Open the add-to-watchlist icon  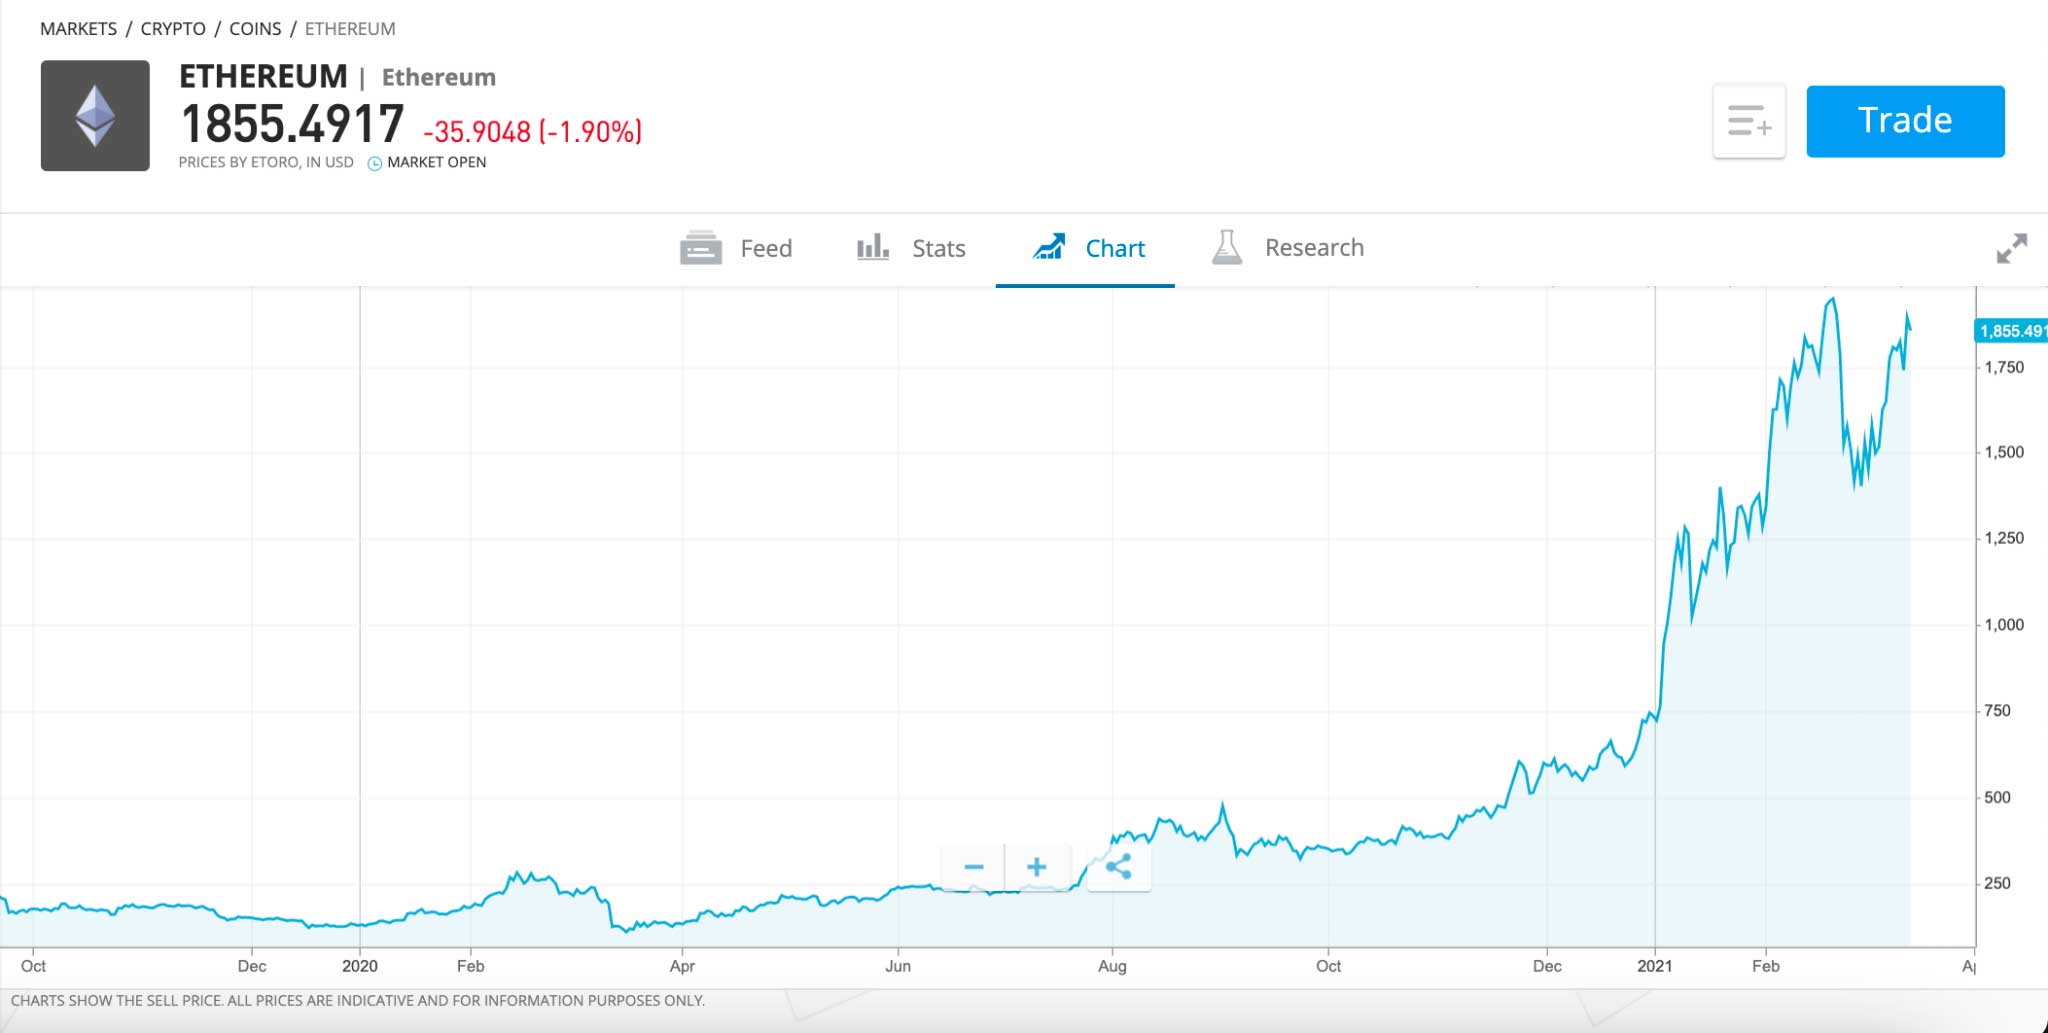pyautogui.click(x=1749, y=121)
